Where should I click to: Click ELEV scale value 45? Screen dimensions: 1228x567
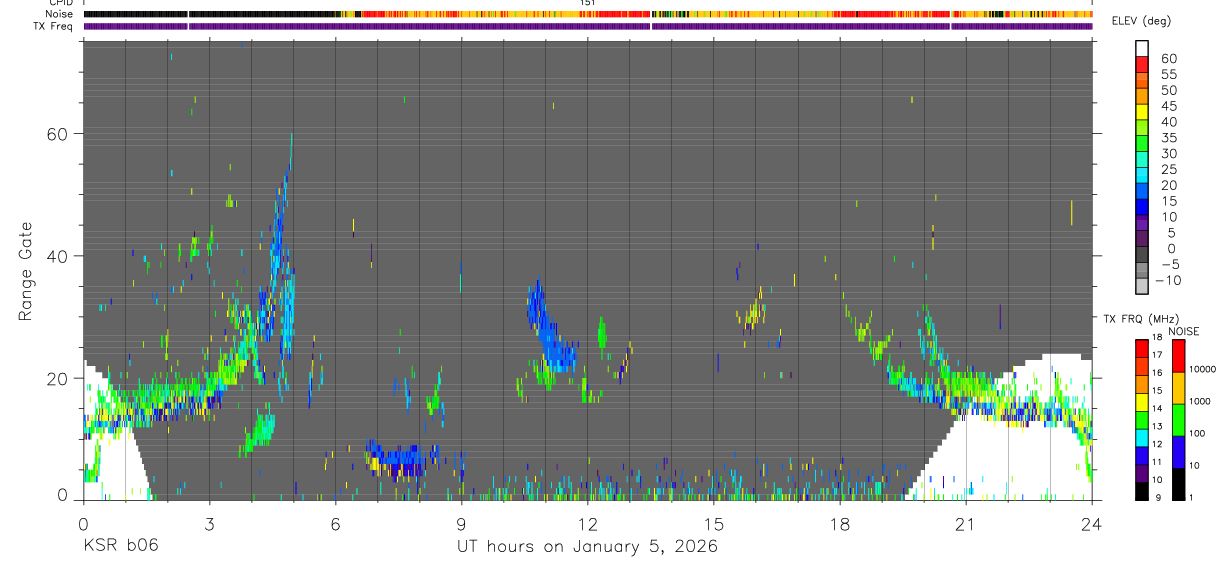tap(1168, 106)
